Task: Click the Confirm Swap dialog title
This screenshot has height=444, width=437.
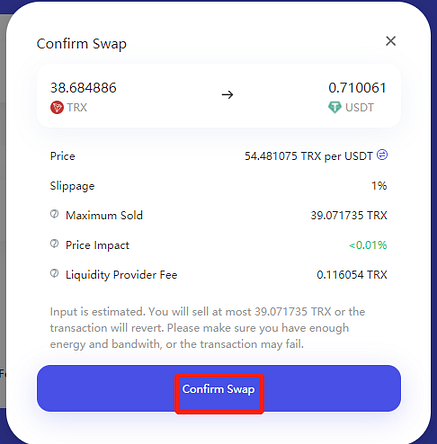Action: pos(82,44)
